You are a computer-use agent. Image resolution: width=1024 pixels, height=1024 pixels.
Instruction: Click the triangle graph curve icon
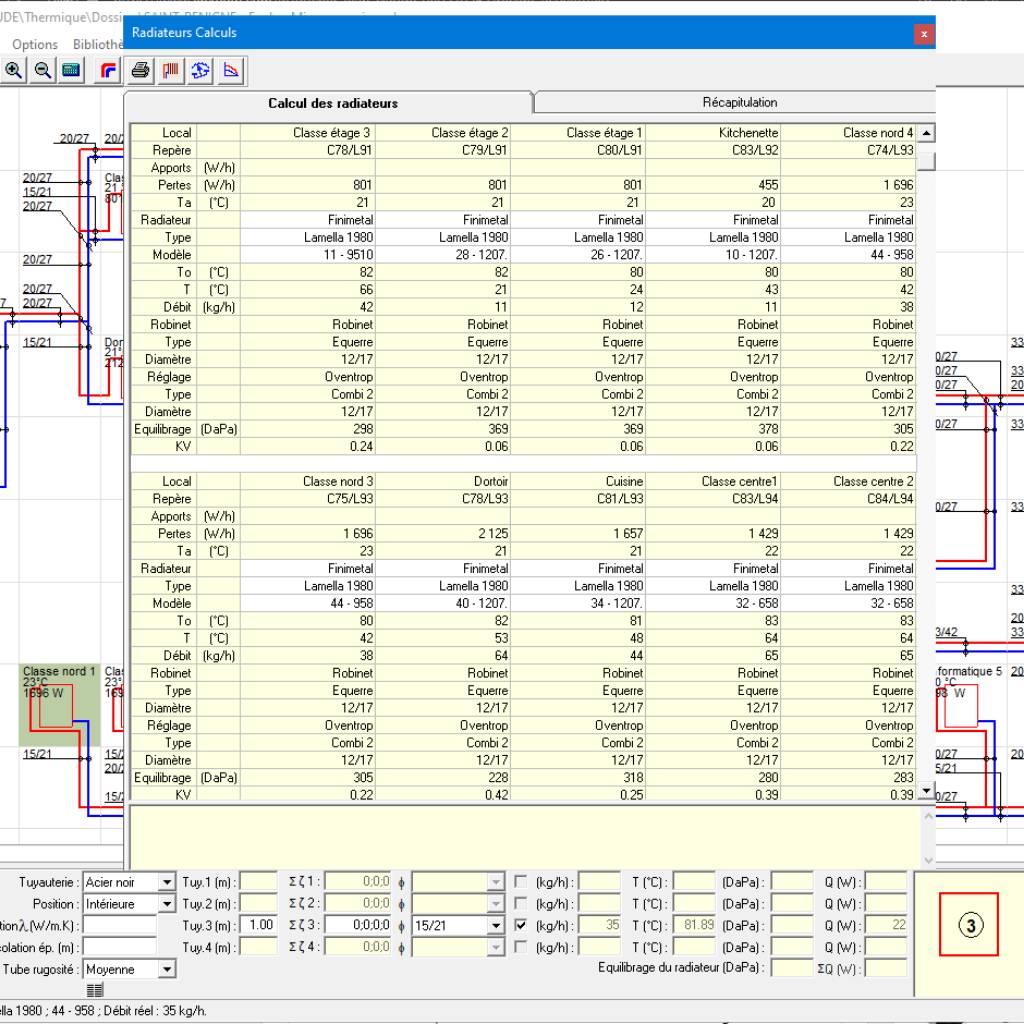click(x=231, y=70)
